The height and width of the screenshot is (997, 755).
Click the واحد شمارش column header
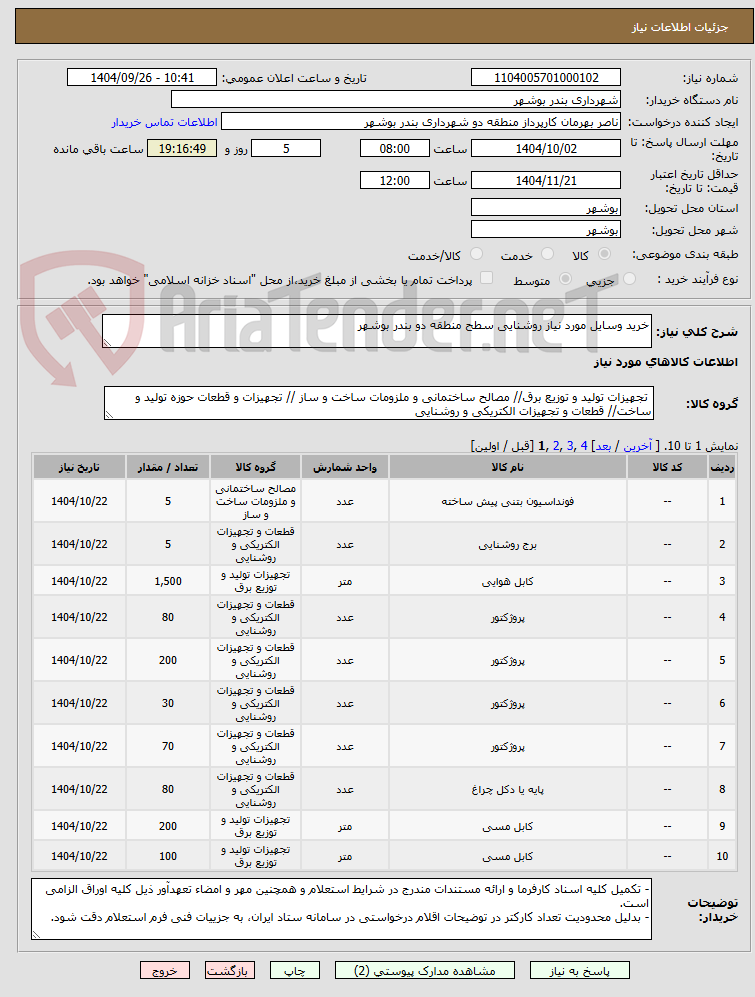[x=345, y=467]
